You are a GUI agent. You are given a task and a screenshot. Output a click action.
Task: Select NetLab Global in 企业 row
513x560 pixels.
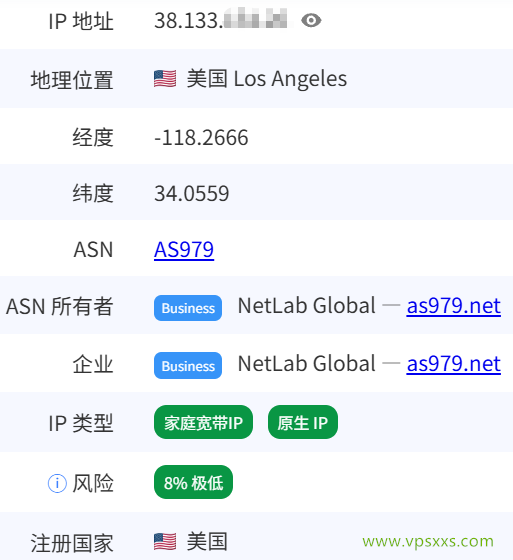[307, 364]
